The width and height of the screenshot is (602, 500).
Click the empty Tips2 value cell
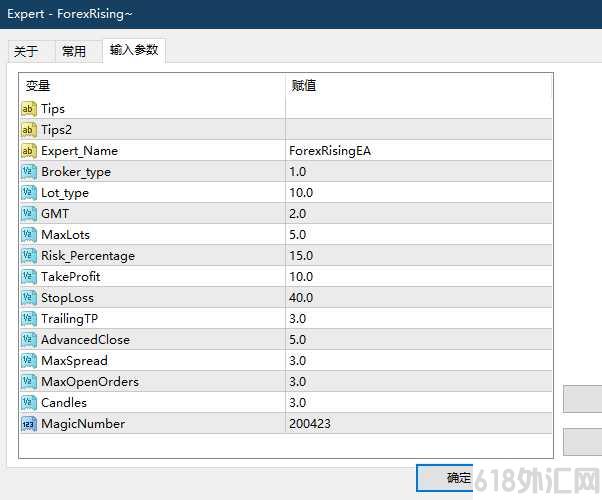[x=419, y=130]
